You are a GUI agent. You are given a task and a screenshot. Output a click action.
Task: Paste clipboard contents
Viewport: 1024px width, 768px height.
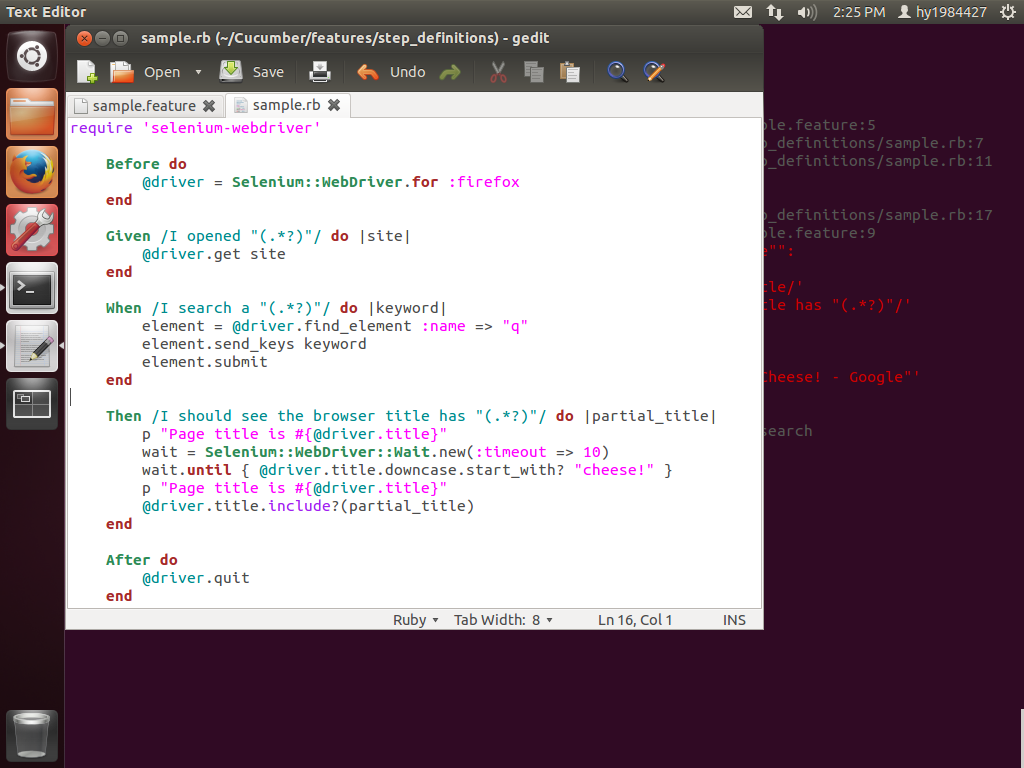coord(569,72)
